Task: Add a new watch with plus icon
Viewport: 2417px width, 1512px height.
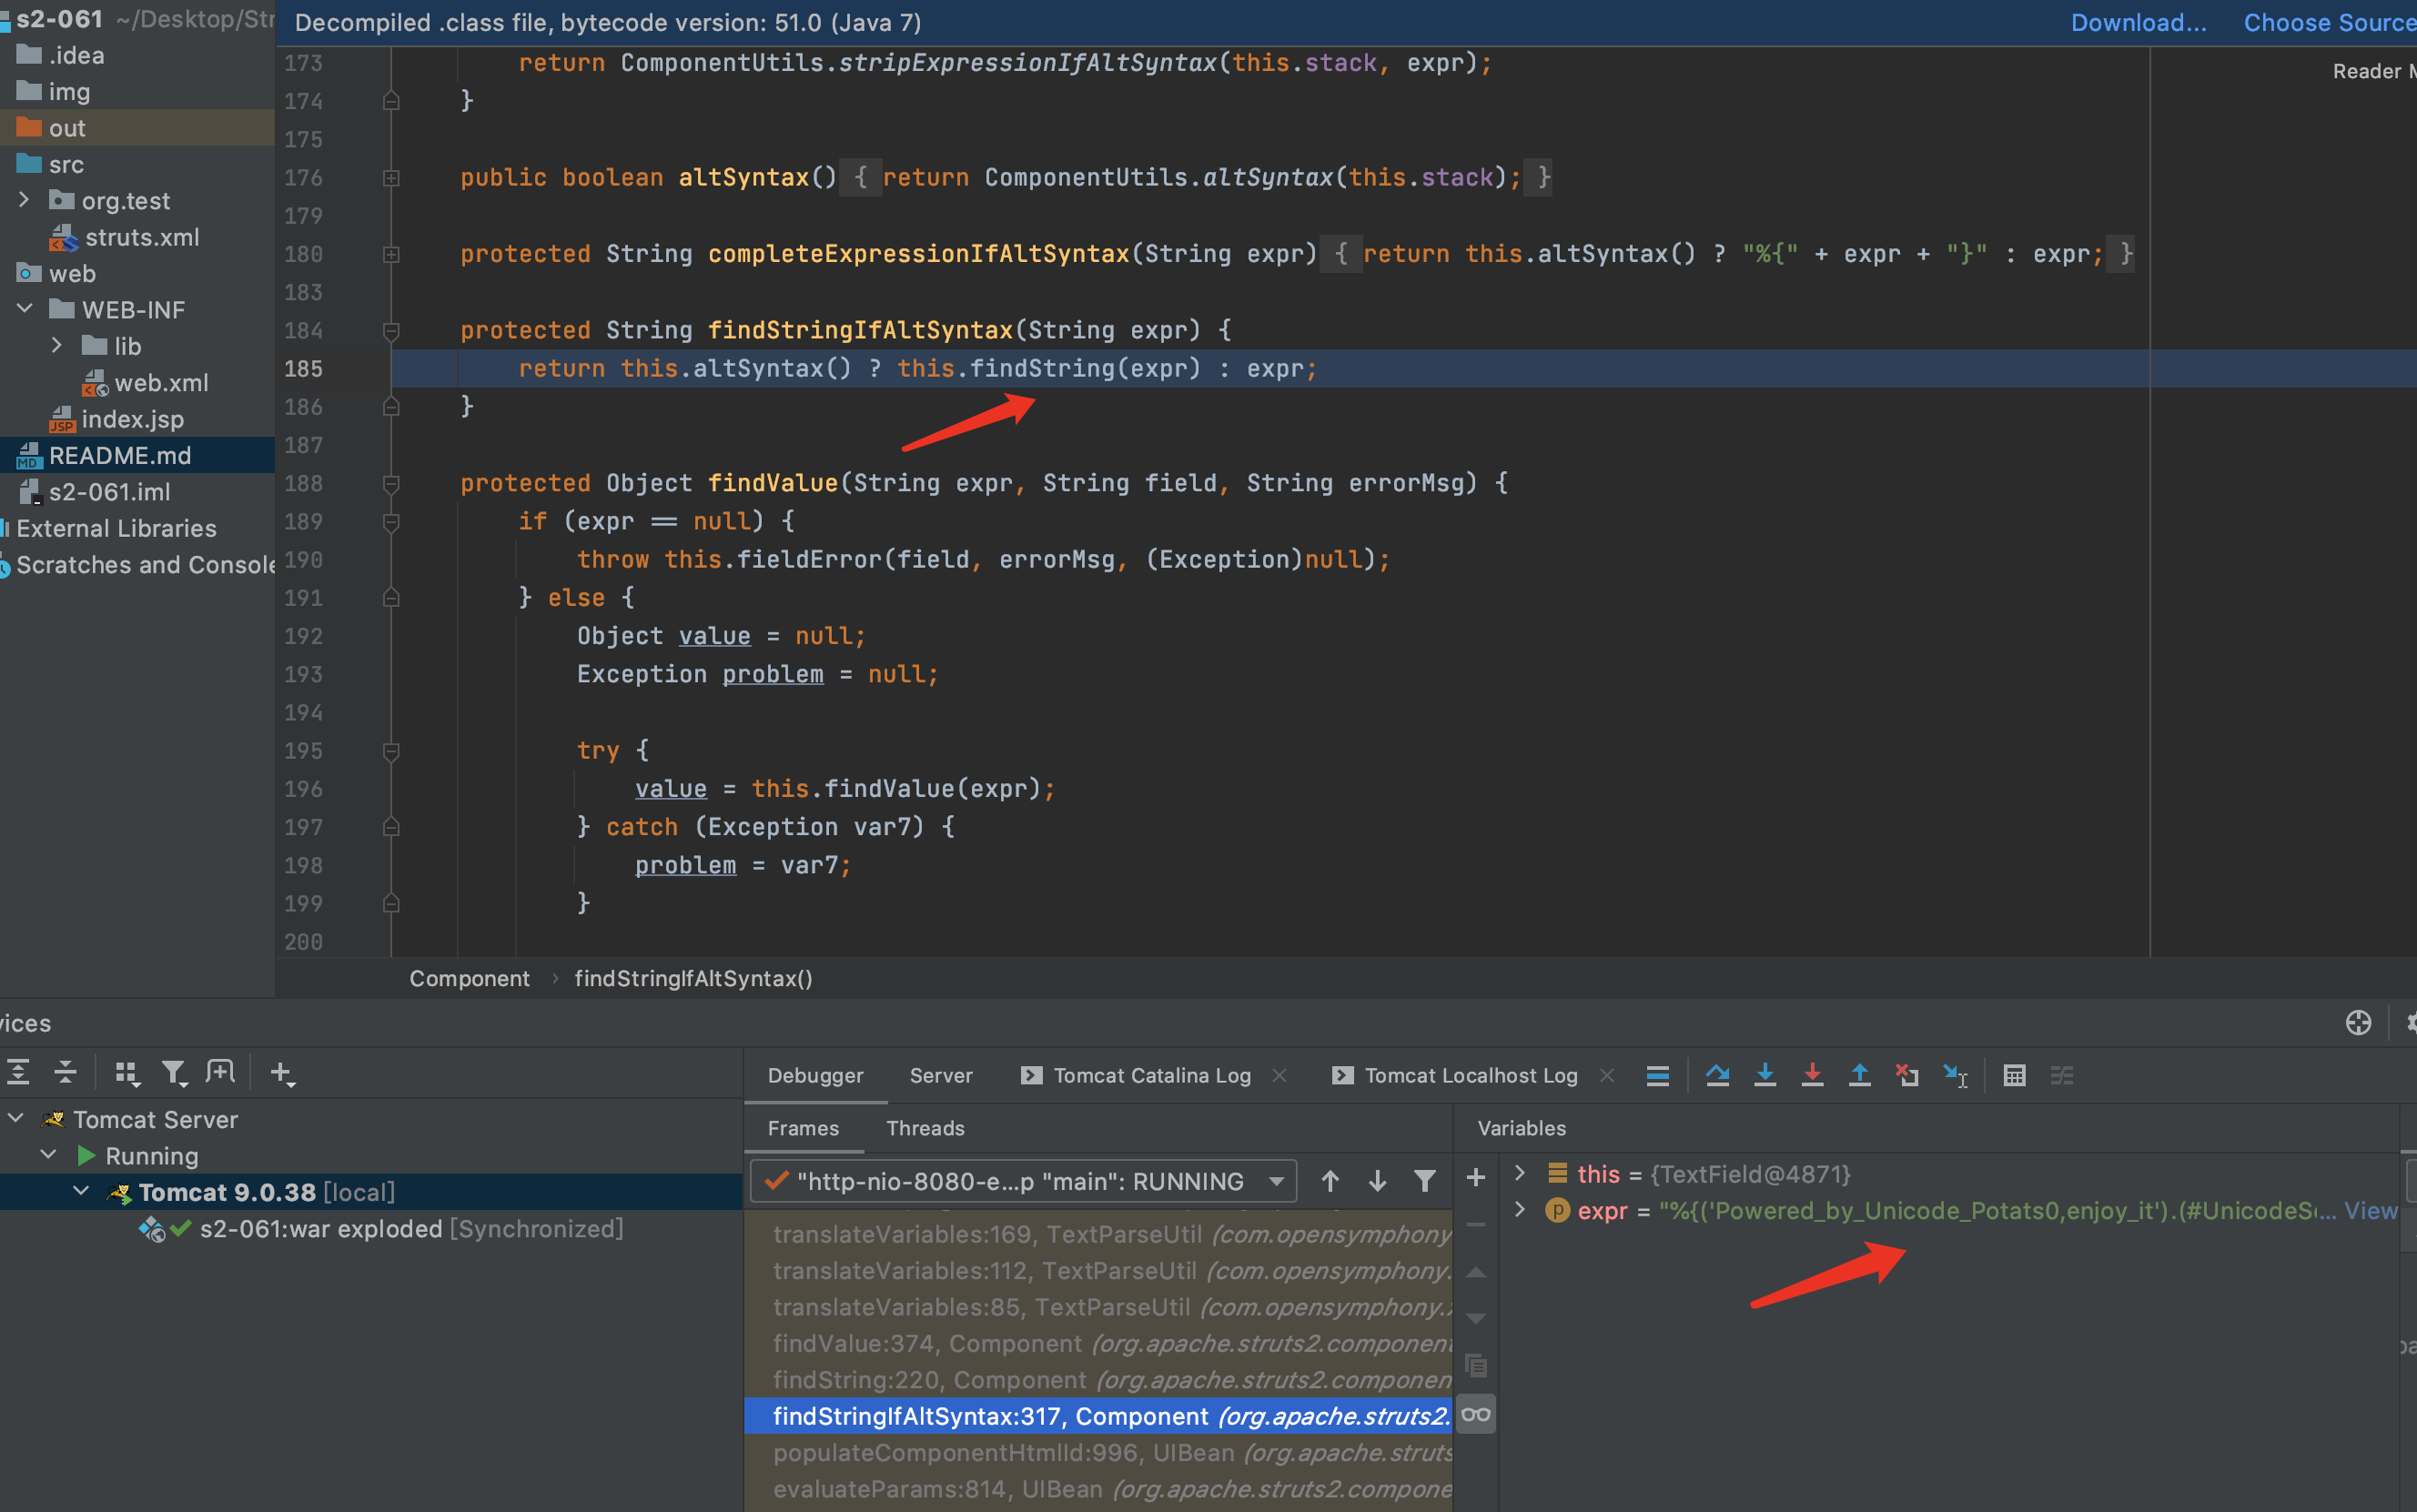Action: 1476,1178
